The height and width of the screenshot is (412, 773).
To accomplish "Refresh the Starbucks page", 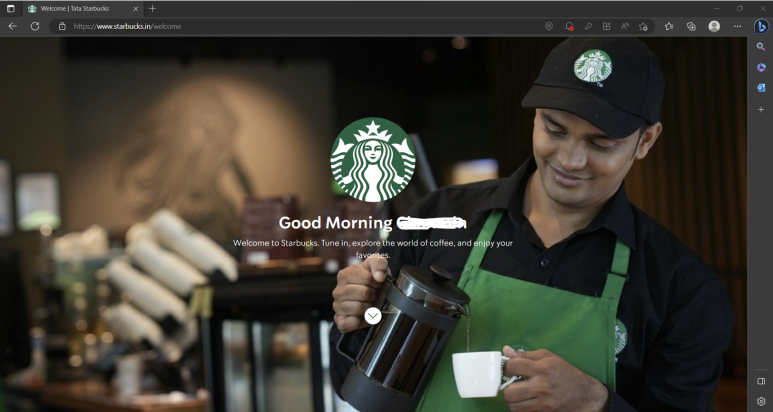I will [35, 26].
